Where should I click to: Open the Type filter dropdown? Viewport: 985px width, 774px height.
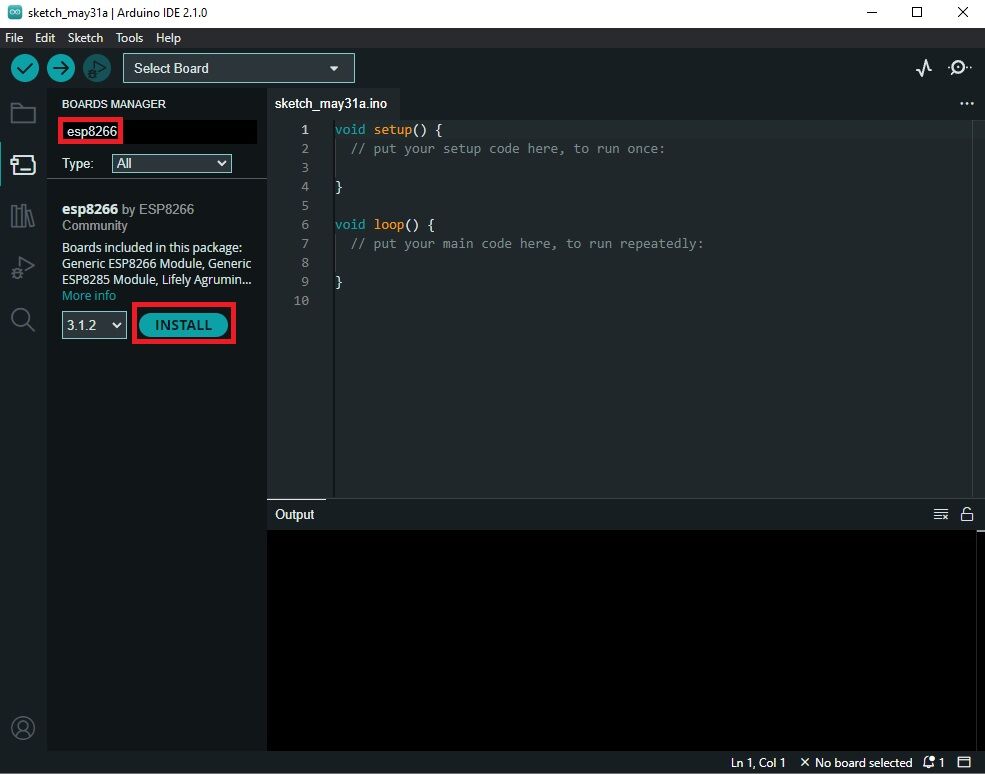coord(172,163)
